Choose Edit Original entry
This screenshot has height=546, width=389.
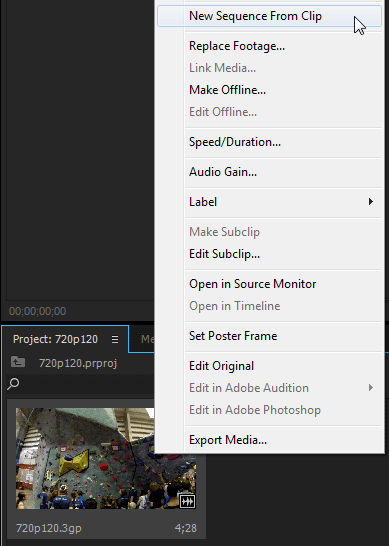(221, 366)
